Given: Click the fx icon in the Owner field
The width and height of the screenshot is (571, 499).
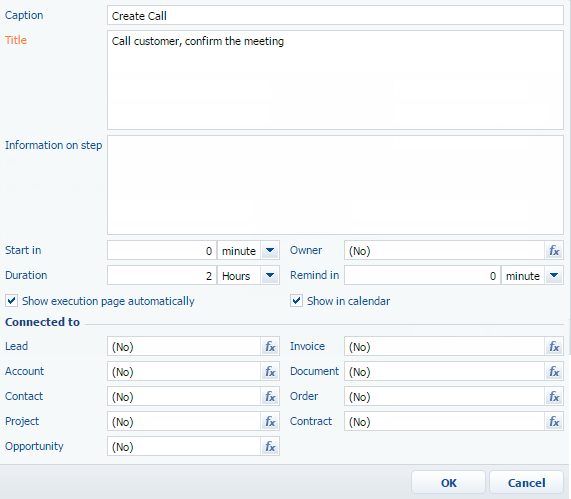Looking at the screenshot, I should [x=554, y=251].
